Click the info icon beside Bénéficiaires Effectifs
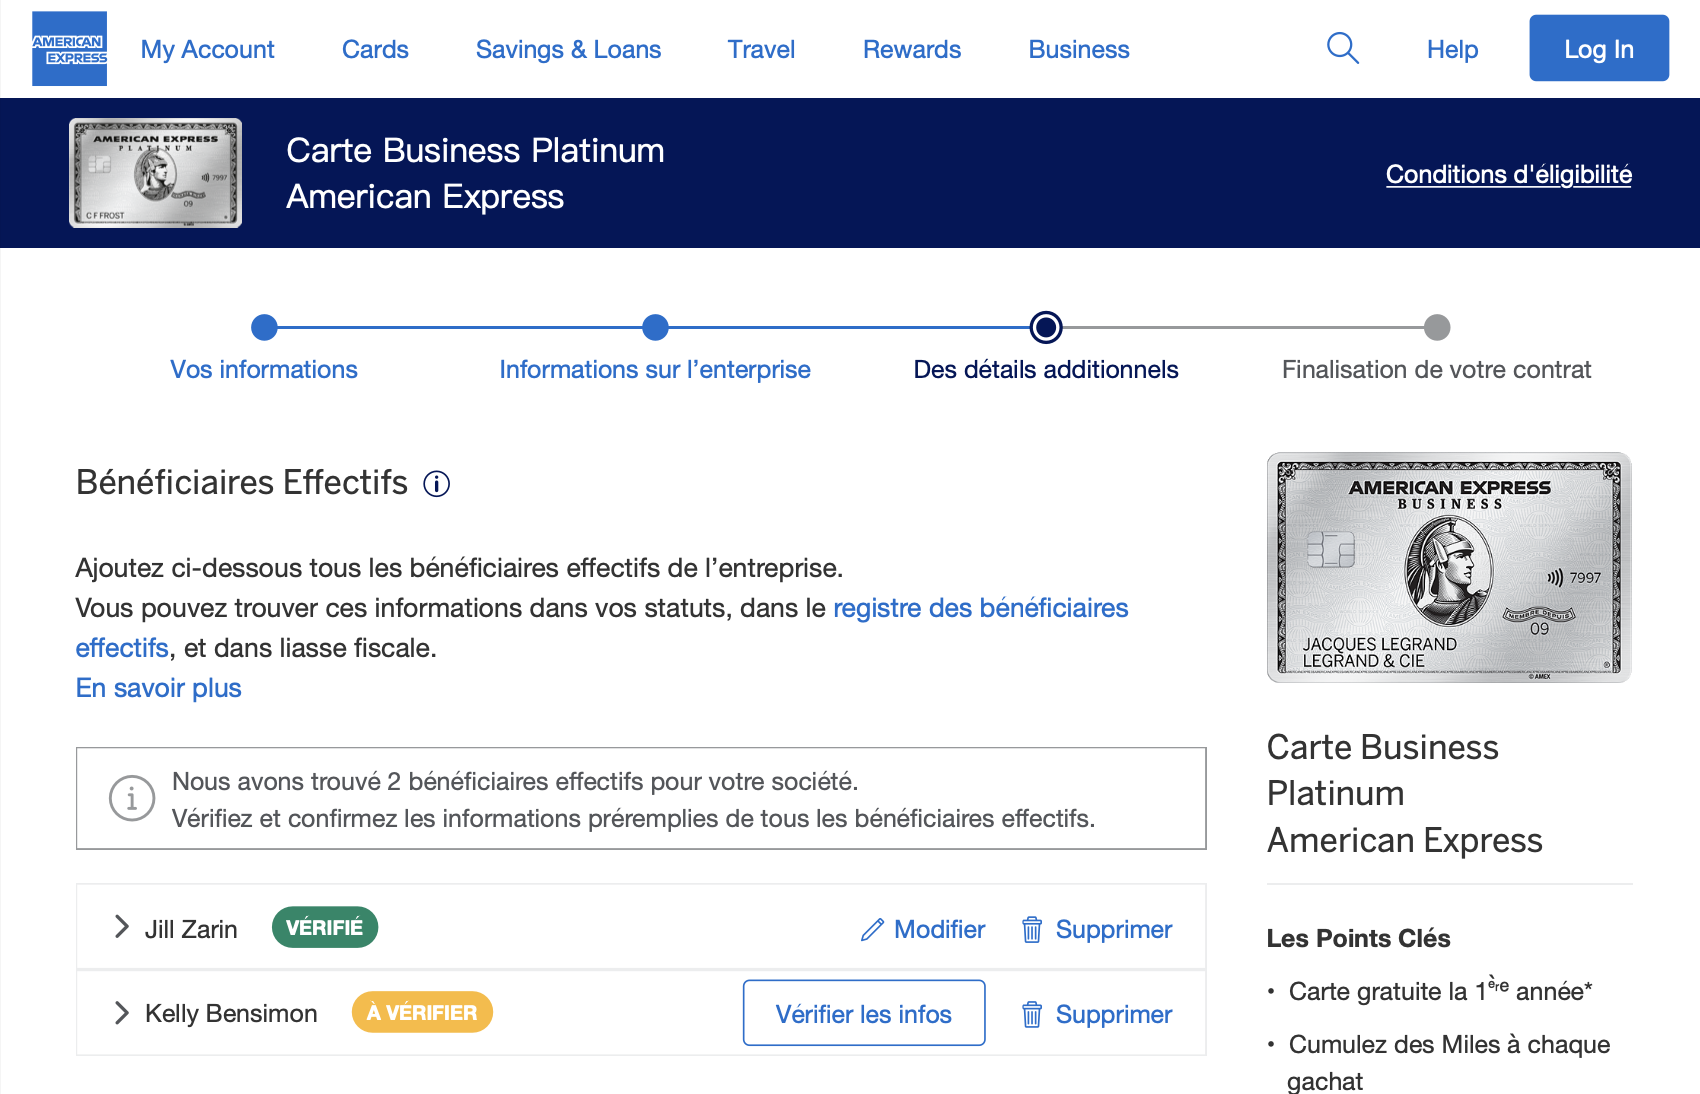The width and height of the screenshot is (1700, 1094). coord(437,484)
